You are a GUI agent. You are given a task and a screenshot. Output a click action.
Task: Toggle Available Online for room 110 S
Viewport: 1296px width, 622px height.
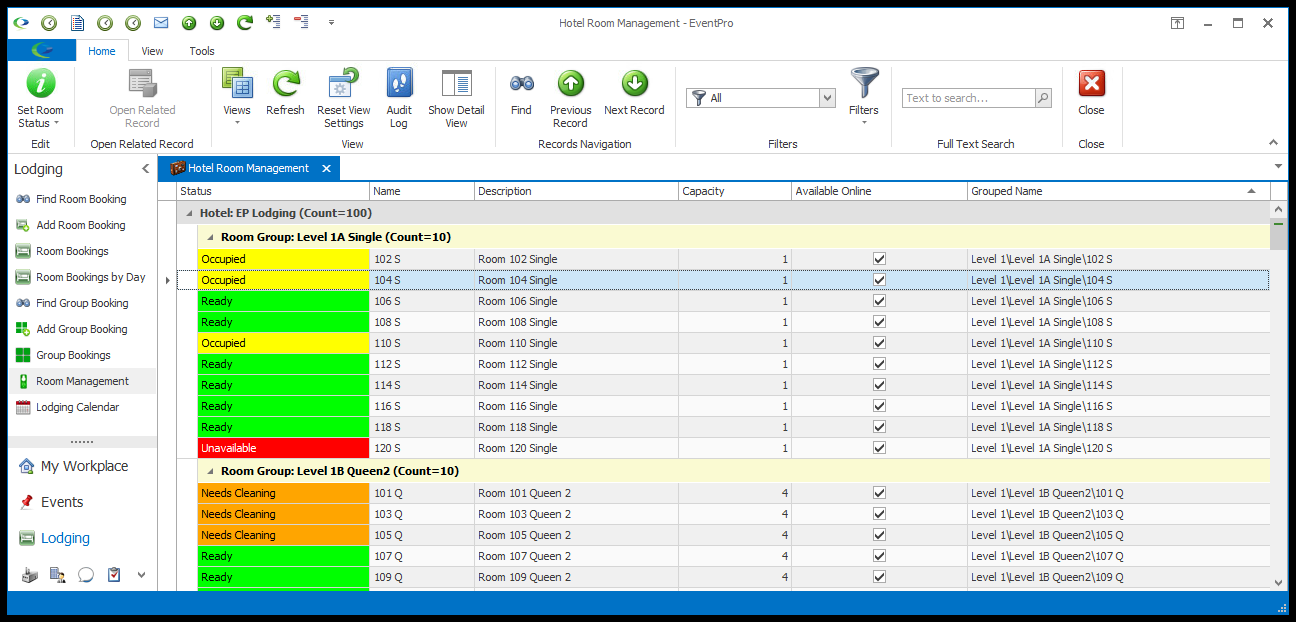(x=879, y=343)
